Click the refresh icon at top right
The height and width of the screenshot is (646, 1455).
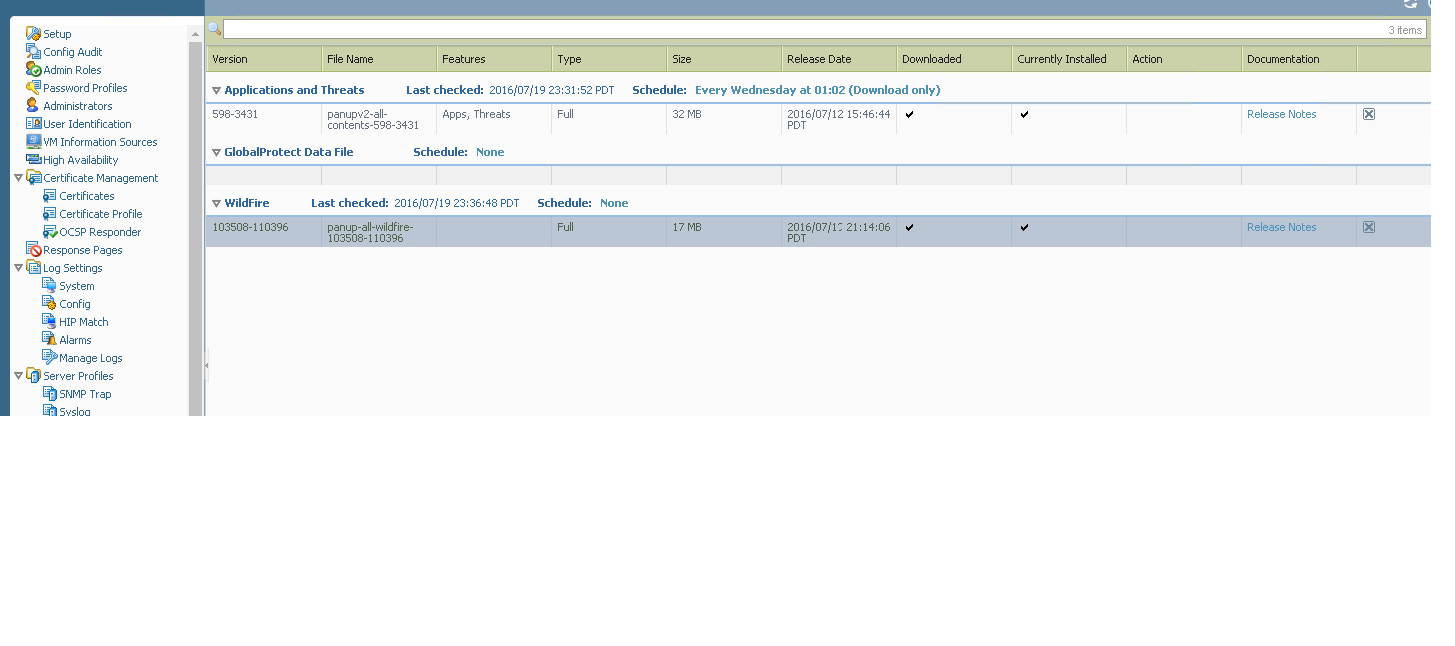coord(1411,5)
